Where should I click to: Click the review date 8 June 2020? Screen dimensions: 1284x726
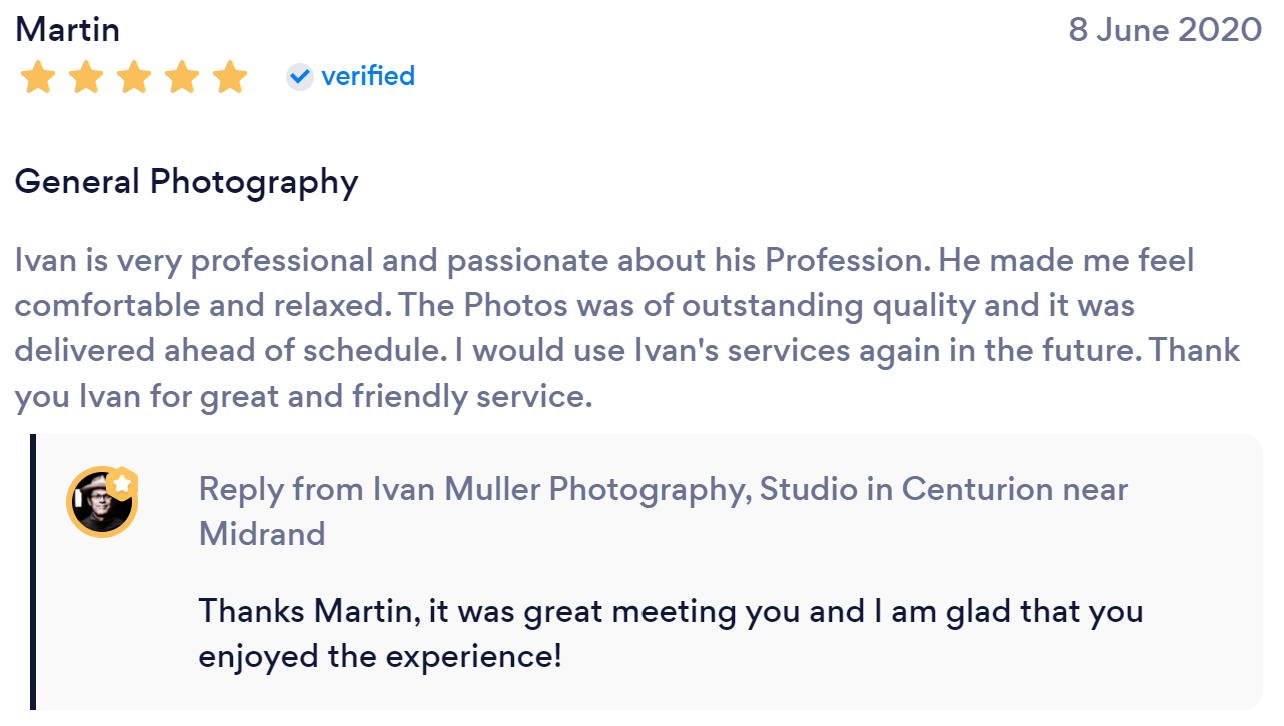click(1164, 29)
